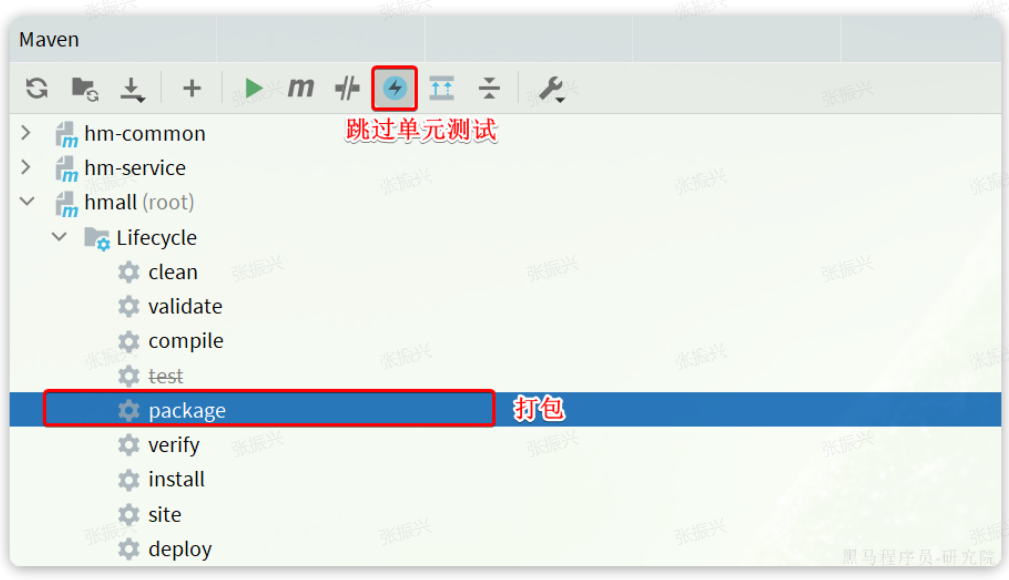The height and width of the screenshot is (580, 1009).
Task: Add Maven project plus icon
Action: click(191, 88)
